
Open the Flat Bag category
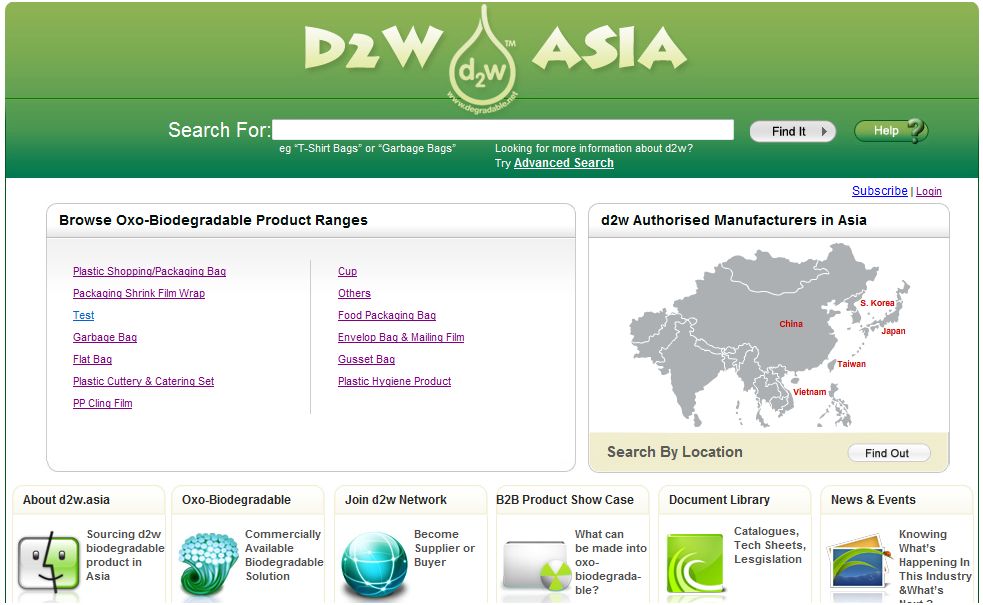pos(92,359)
